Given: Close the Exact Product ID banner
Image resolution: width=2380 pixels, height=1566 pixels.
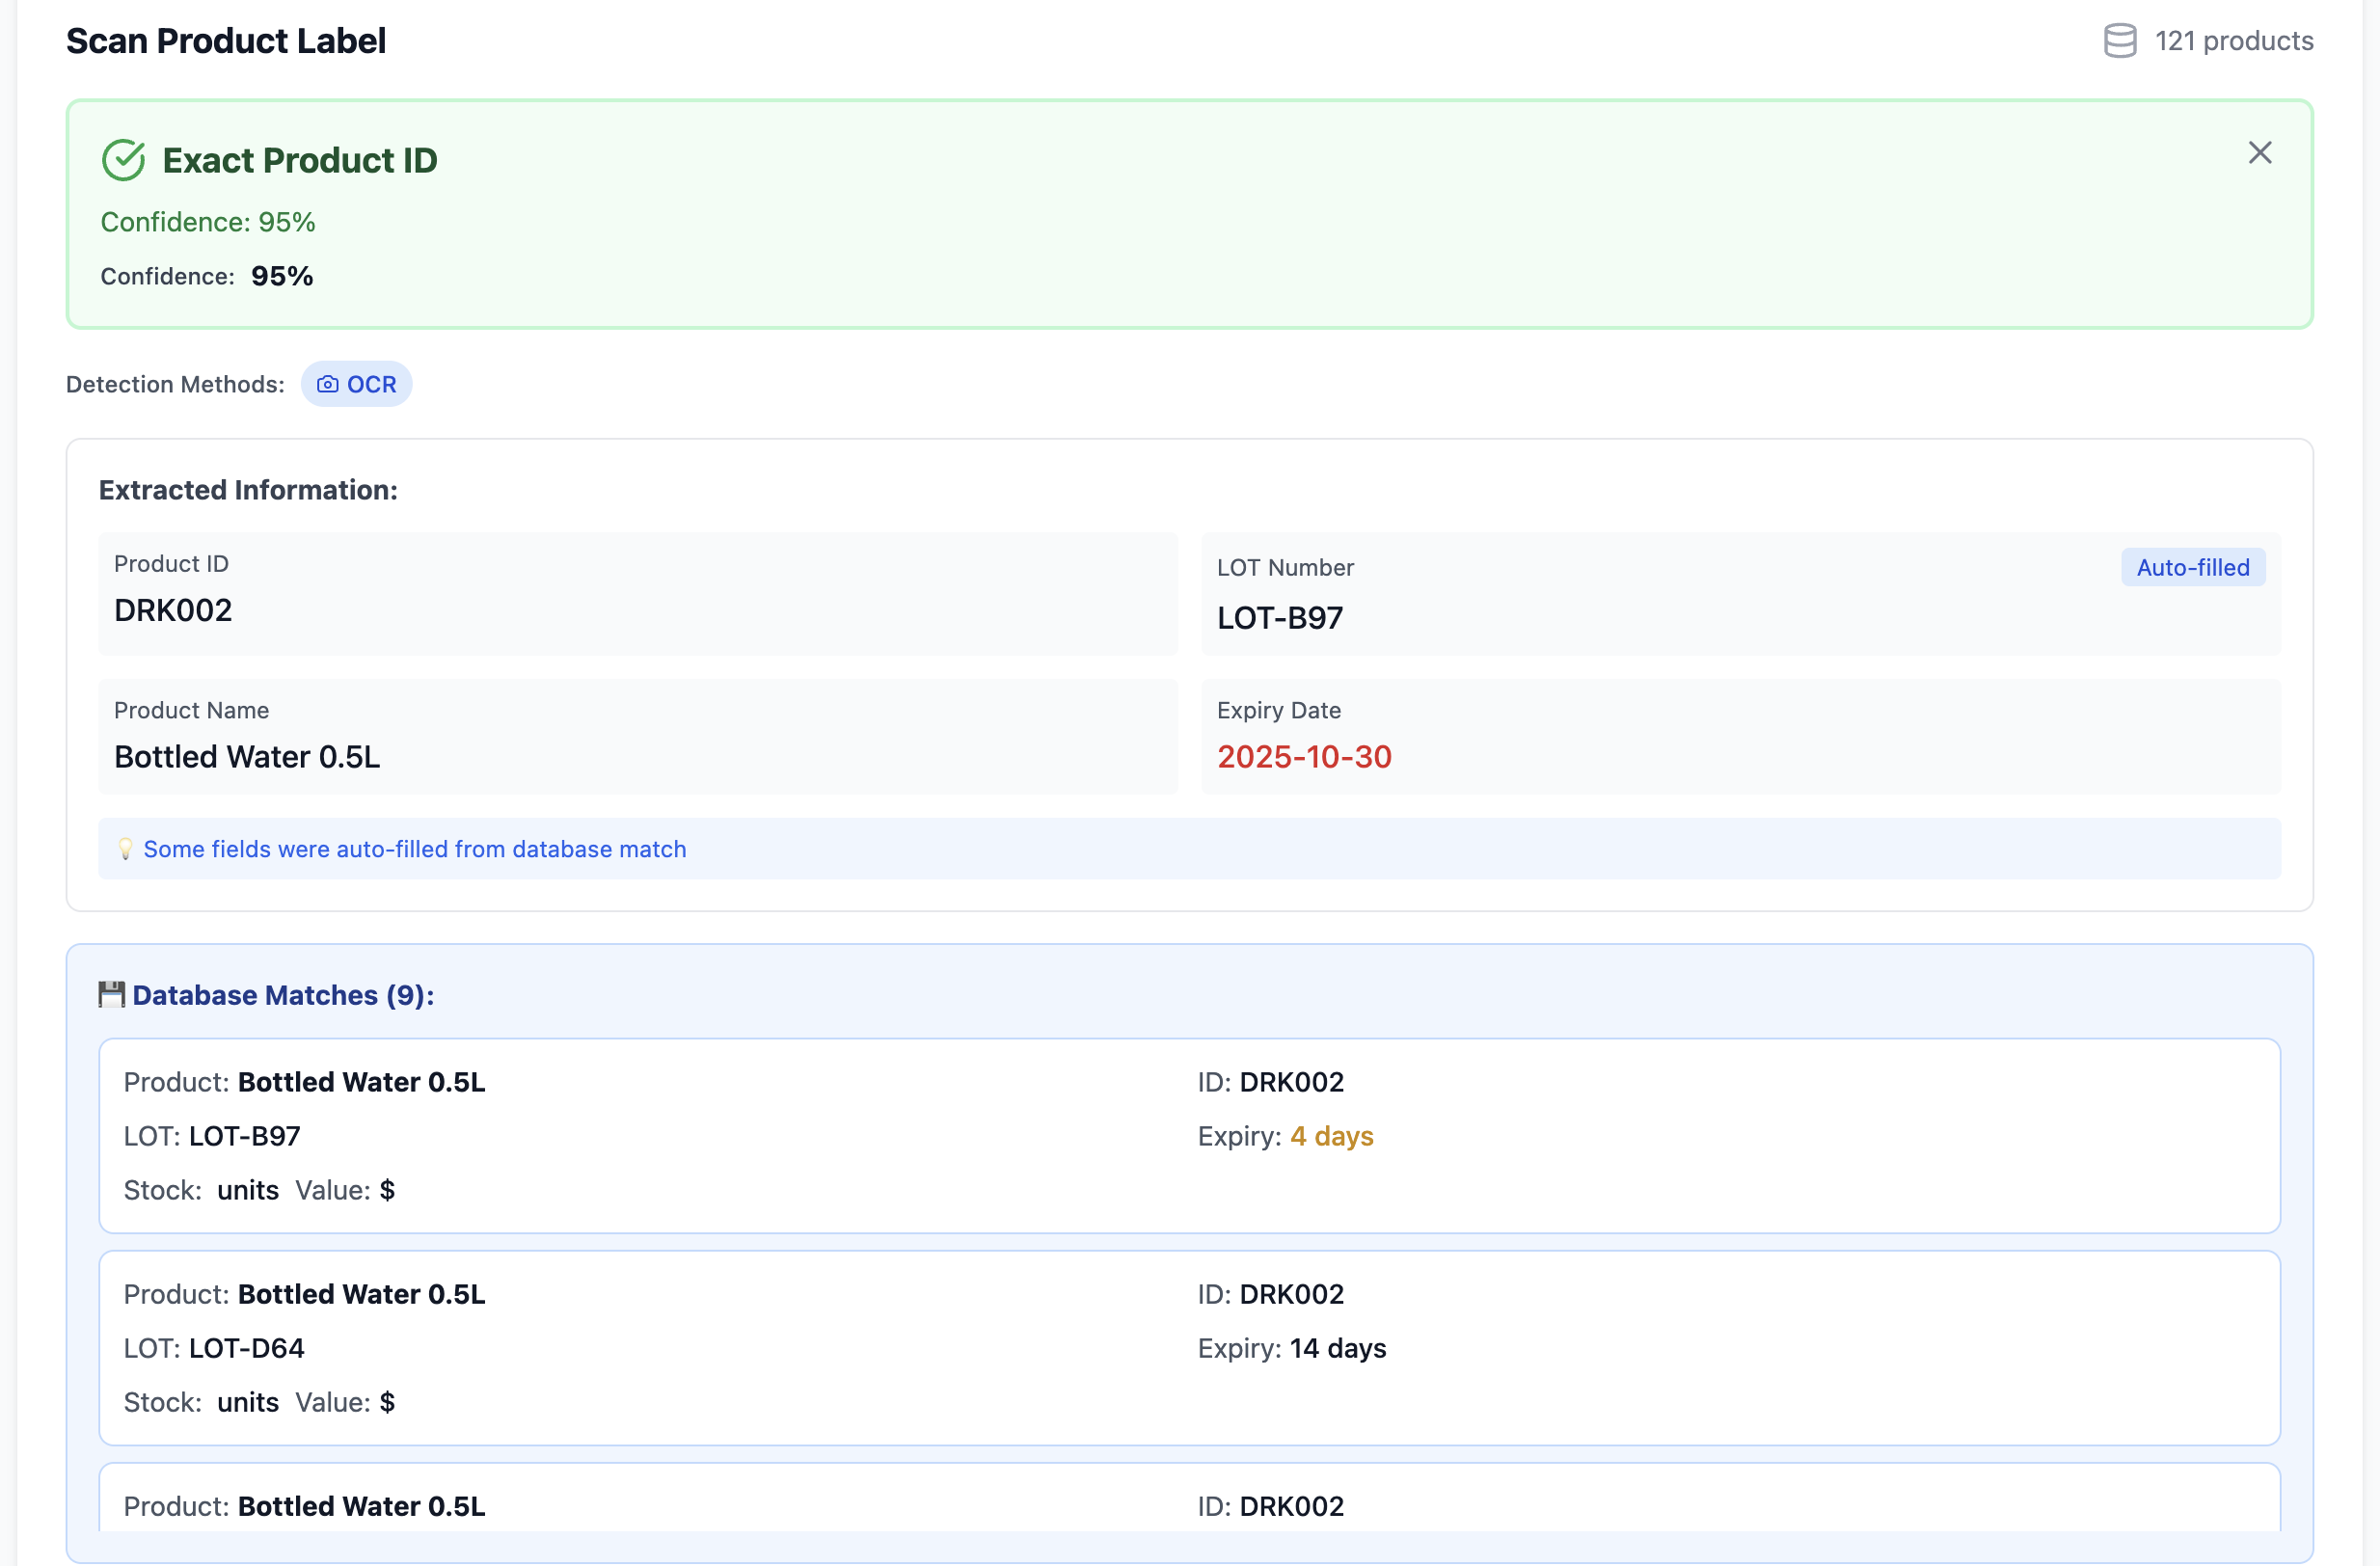Looking at the screenshot, I should point(2259,153).
